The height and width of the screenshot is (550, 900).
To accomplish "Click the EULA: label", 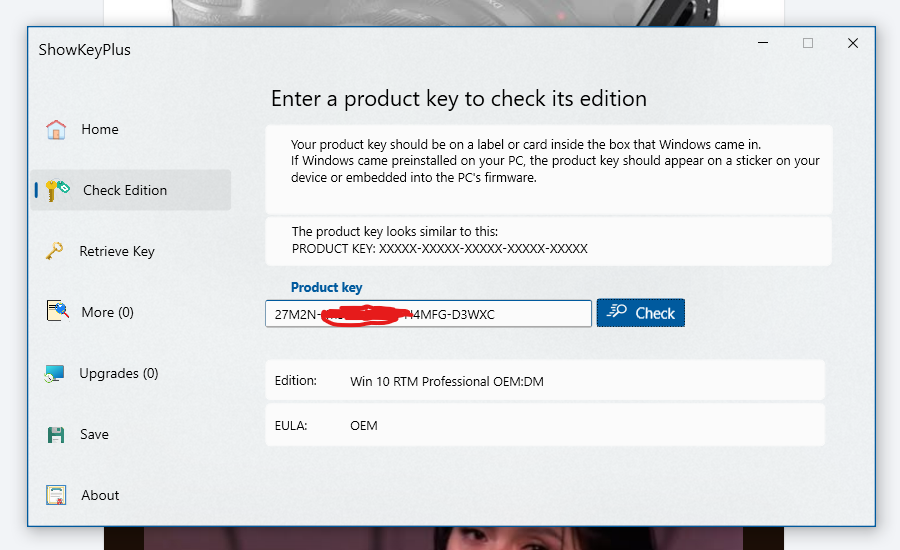I will click(x=291, y=425).
